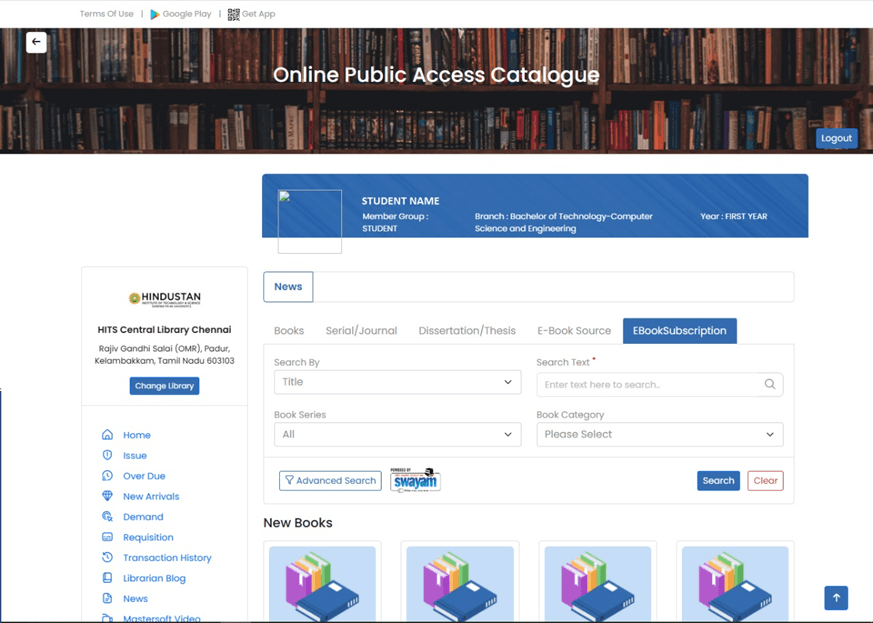Screen dimensions: 873x623
Task: Click the New Arrivals diamond icon
Action: click(x=107, y=496)
